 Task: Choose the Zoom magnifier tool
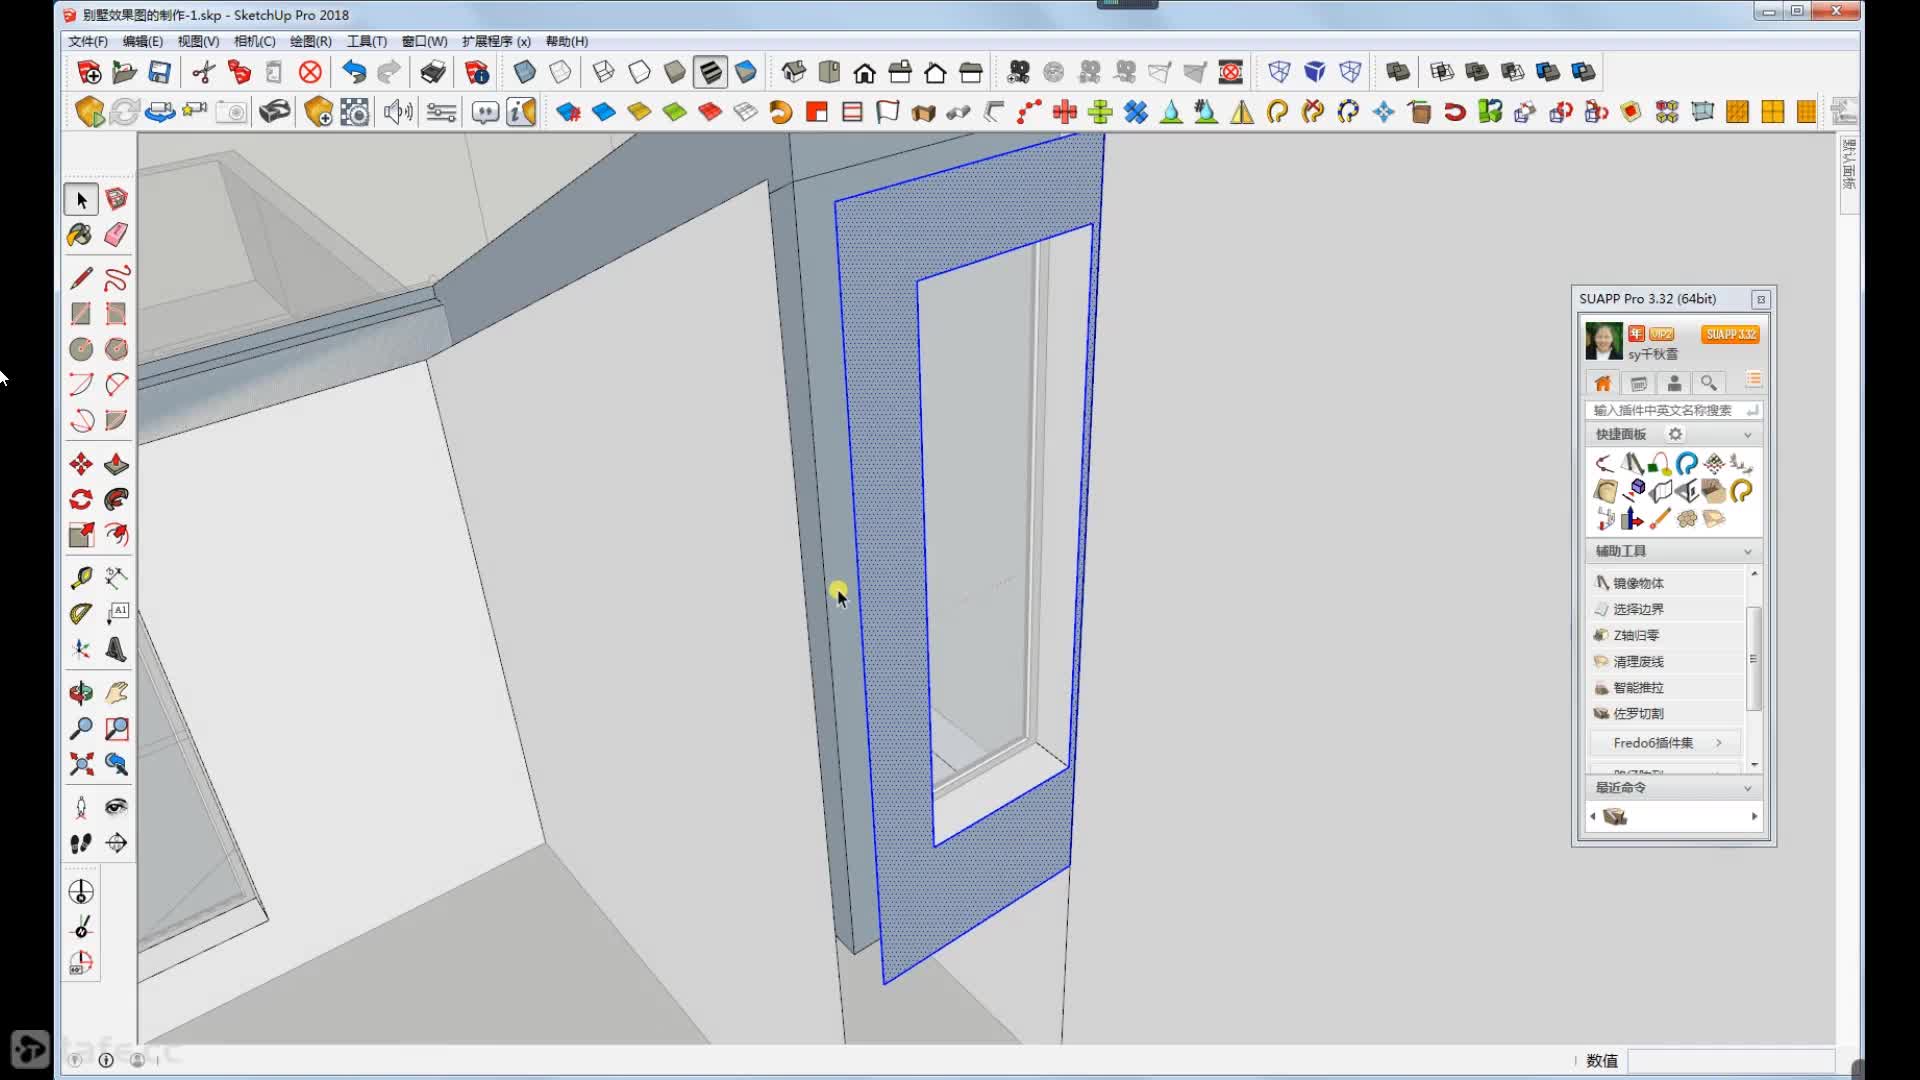tap(81, 728)
